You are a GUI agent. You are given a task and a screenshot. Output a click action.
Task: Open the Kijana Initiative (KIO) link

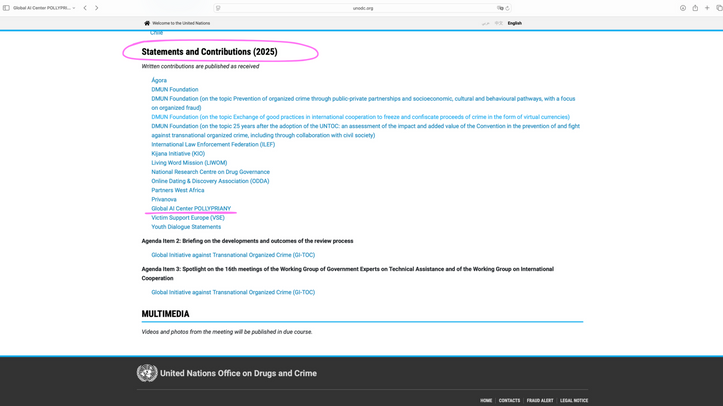178,153
